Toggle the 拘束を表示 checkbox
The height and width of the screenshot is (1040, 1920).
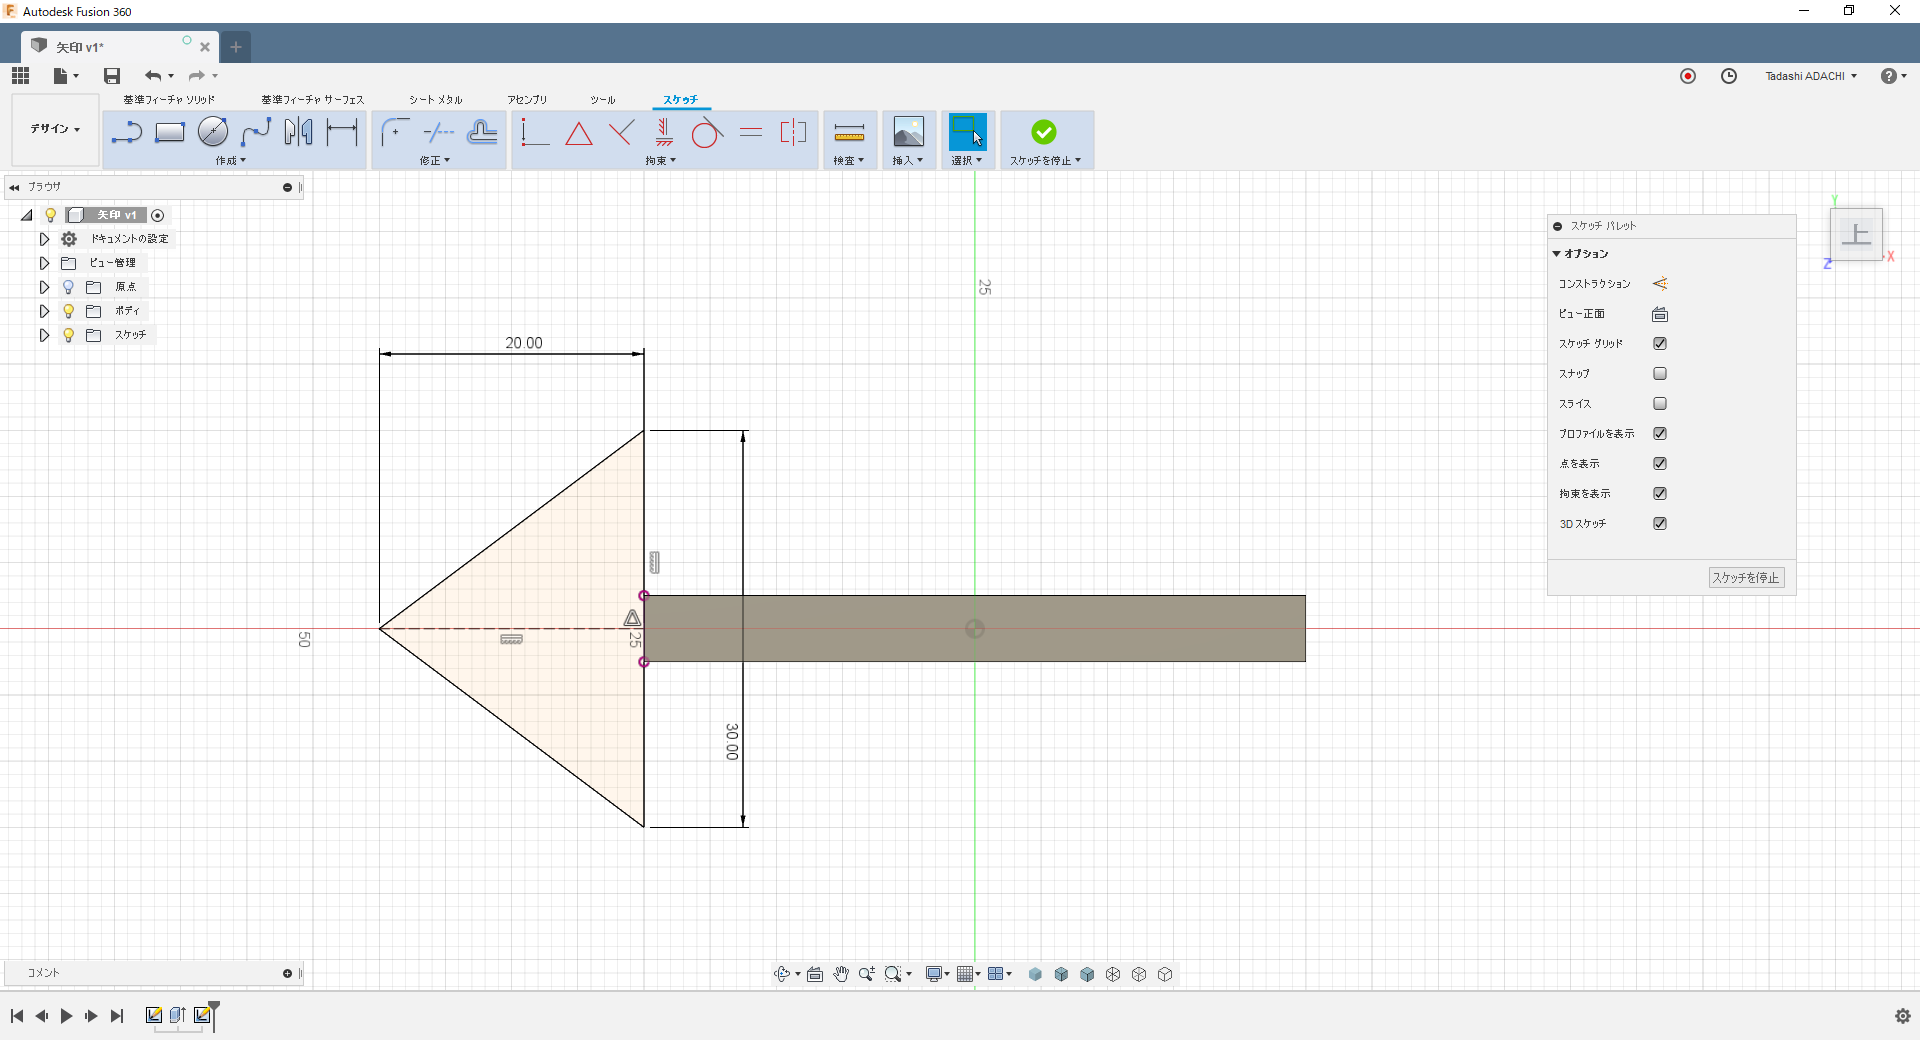pos(1660,494)
